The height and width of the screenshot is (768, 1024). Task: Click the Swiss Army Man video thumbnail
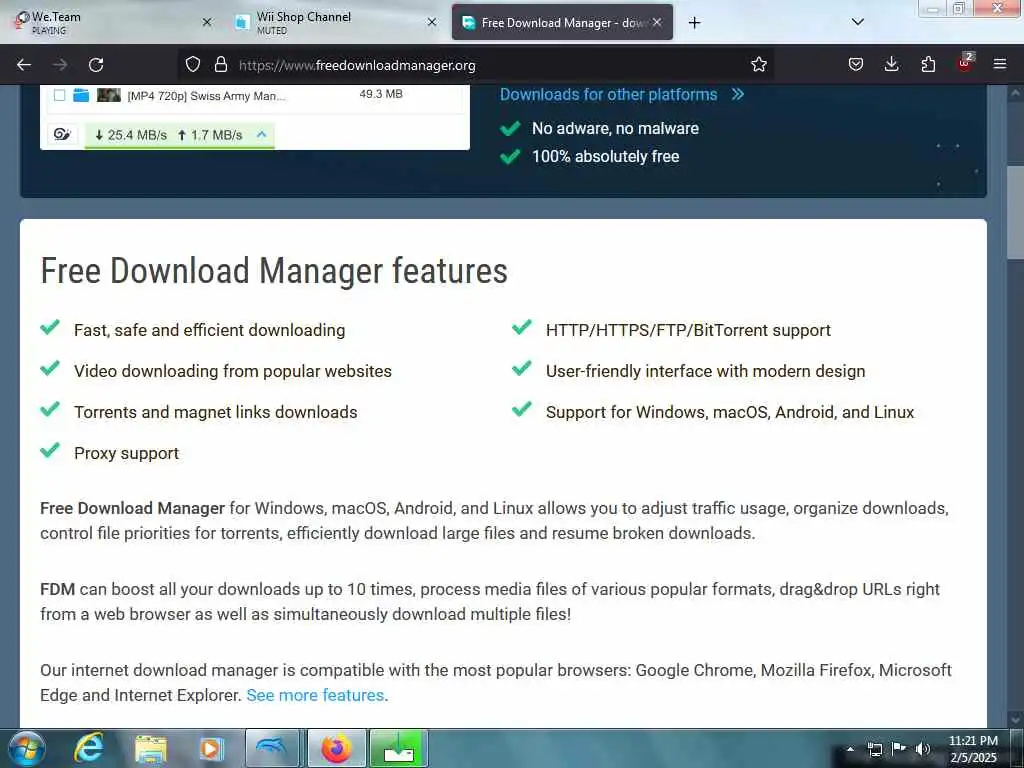[109, 95]
